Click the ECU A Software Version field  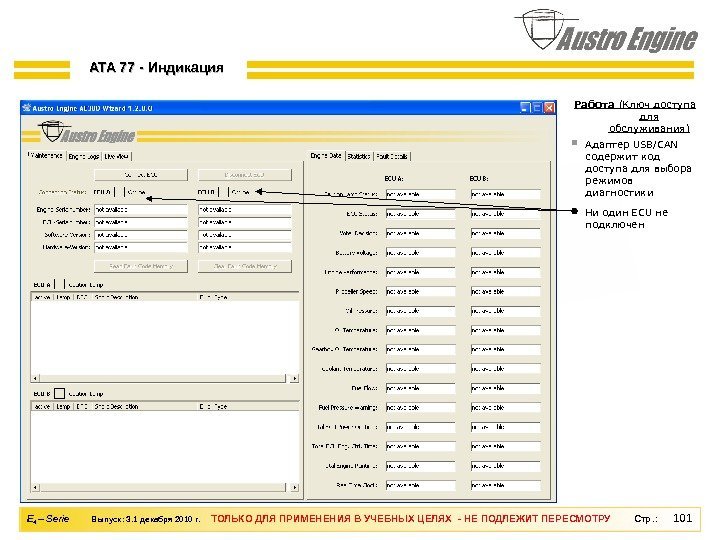click(141, 235)
